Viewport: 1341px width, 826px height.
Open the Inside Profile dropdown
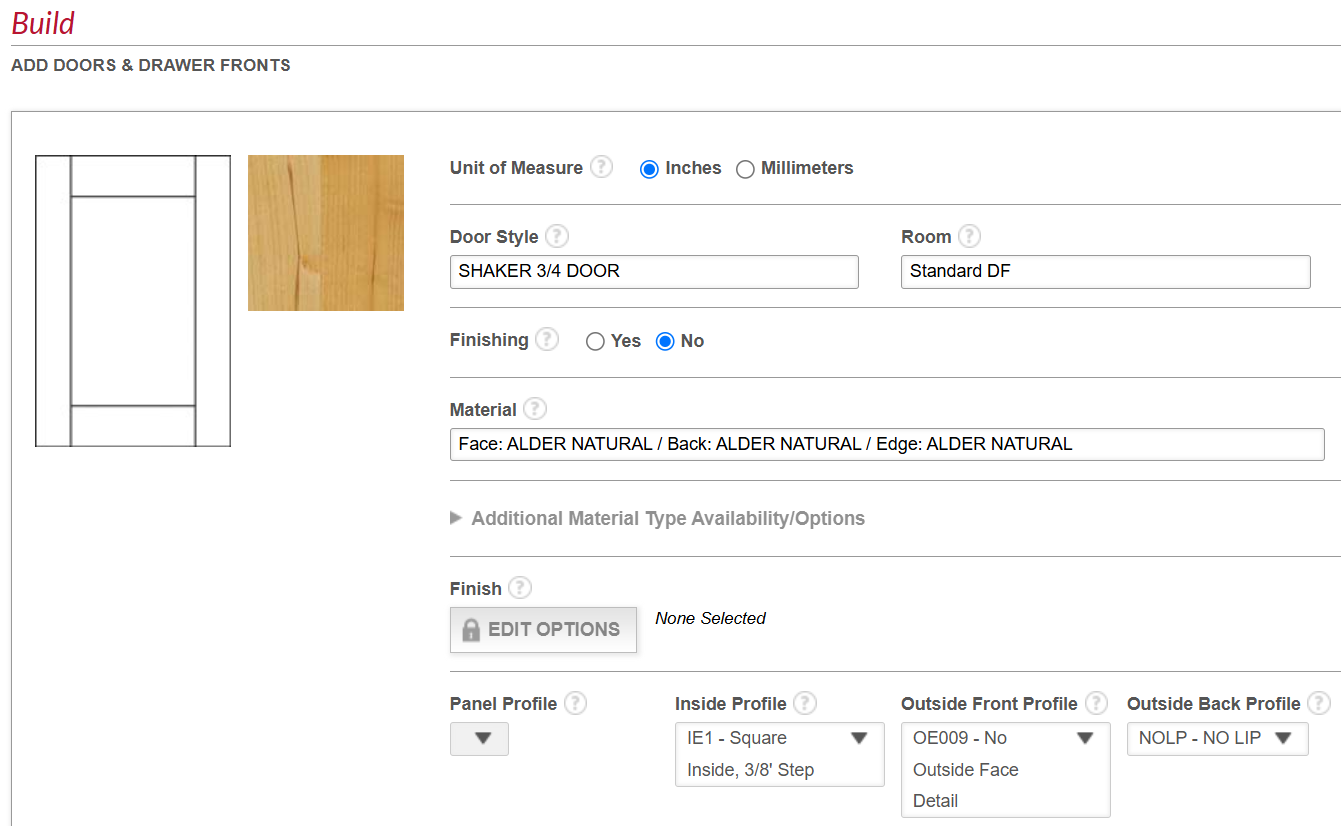click(x=780, y=754)
